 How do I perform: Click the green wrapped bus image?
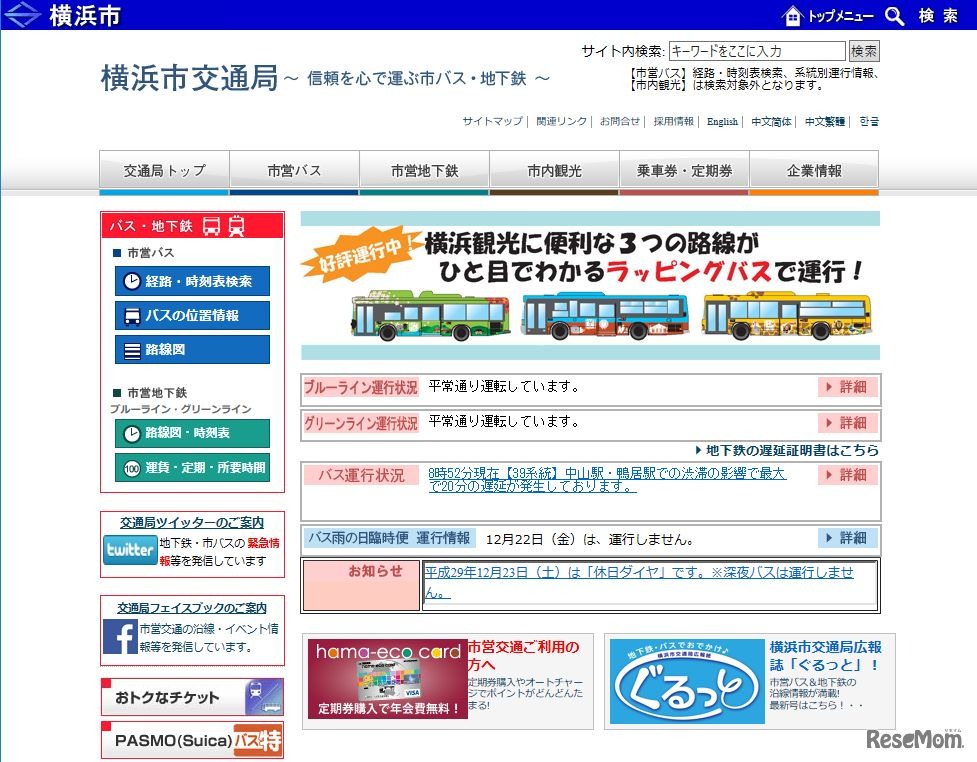click(x=431, y=316)
